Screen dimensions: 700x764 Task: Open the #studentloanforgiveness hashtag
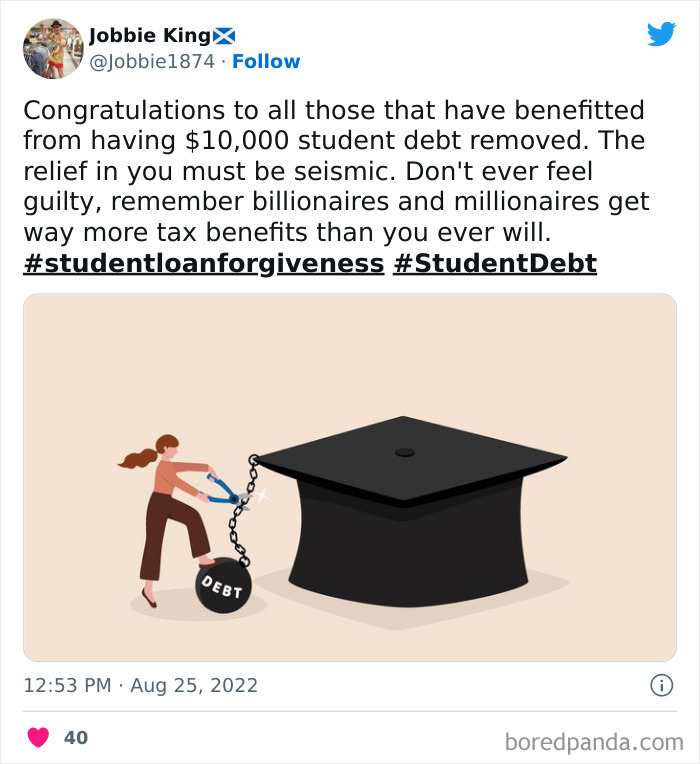(x=203, y=264)
